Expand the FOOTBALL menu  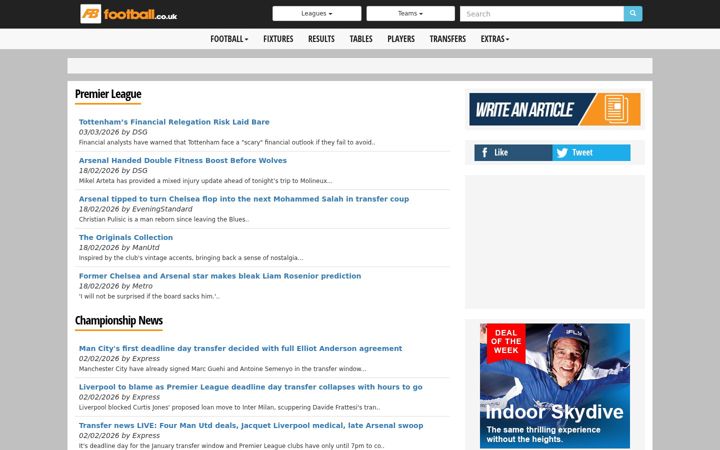pyautogui.click(x=229, y=39)
